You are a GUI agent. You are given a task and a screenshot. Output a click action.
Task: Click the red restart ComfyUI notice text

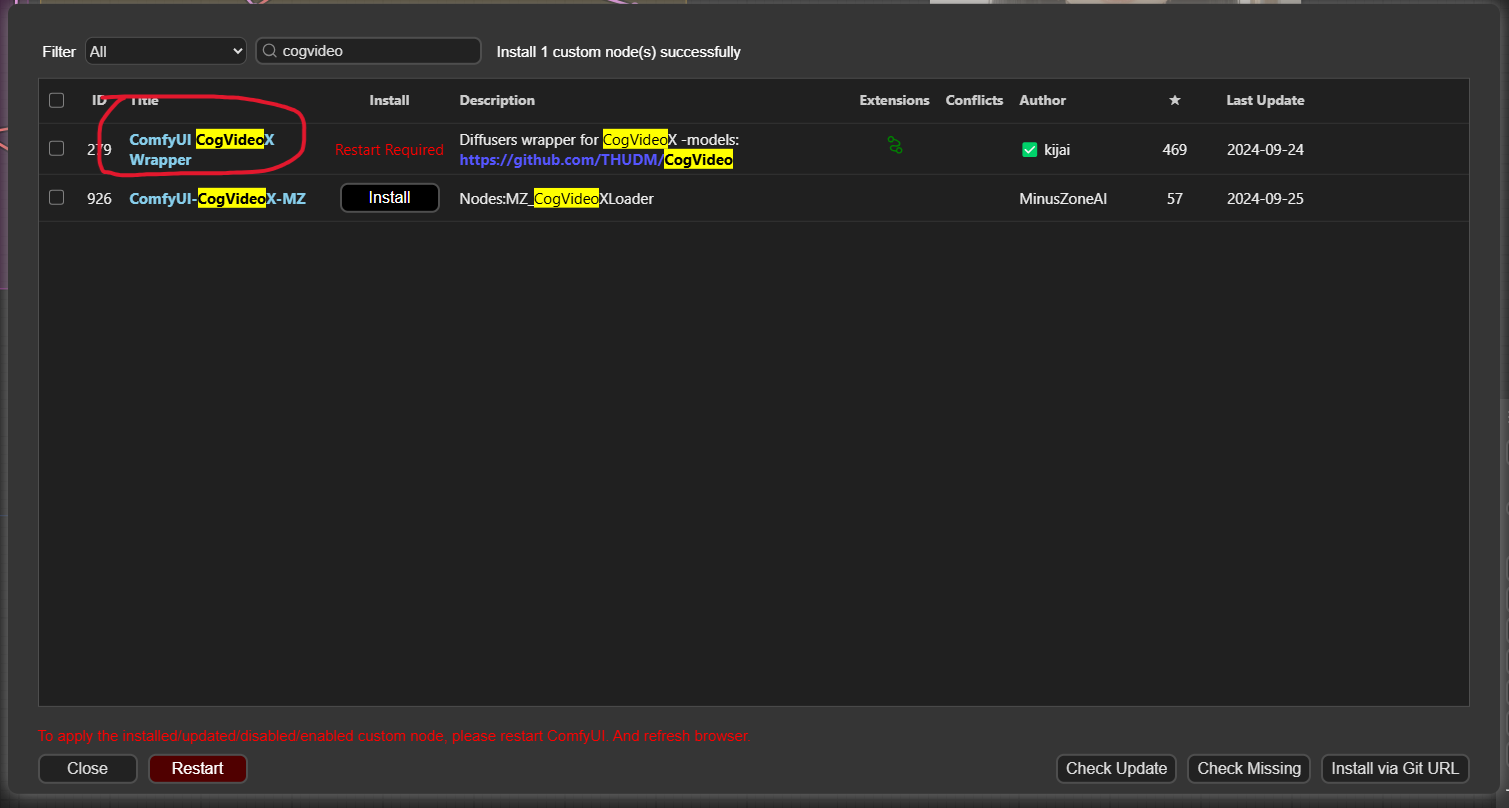click(394, 736)
